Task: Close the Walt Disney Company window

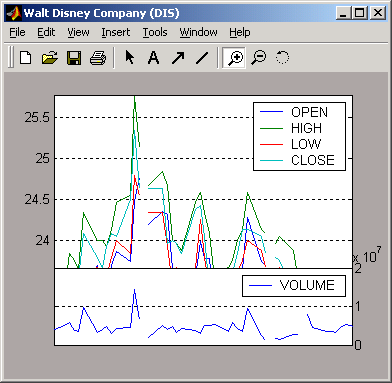Action: 378,13
